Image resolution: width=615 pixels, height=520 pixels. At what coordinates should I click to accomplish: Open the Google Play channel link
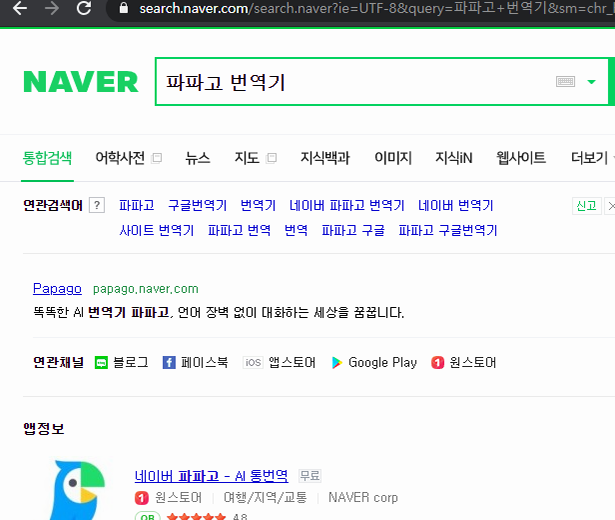coord(382,362)
